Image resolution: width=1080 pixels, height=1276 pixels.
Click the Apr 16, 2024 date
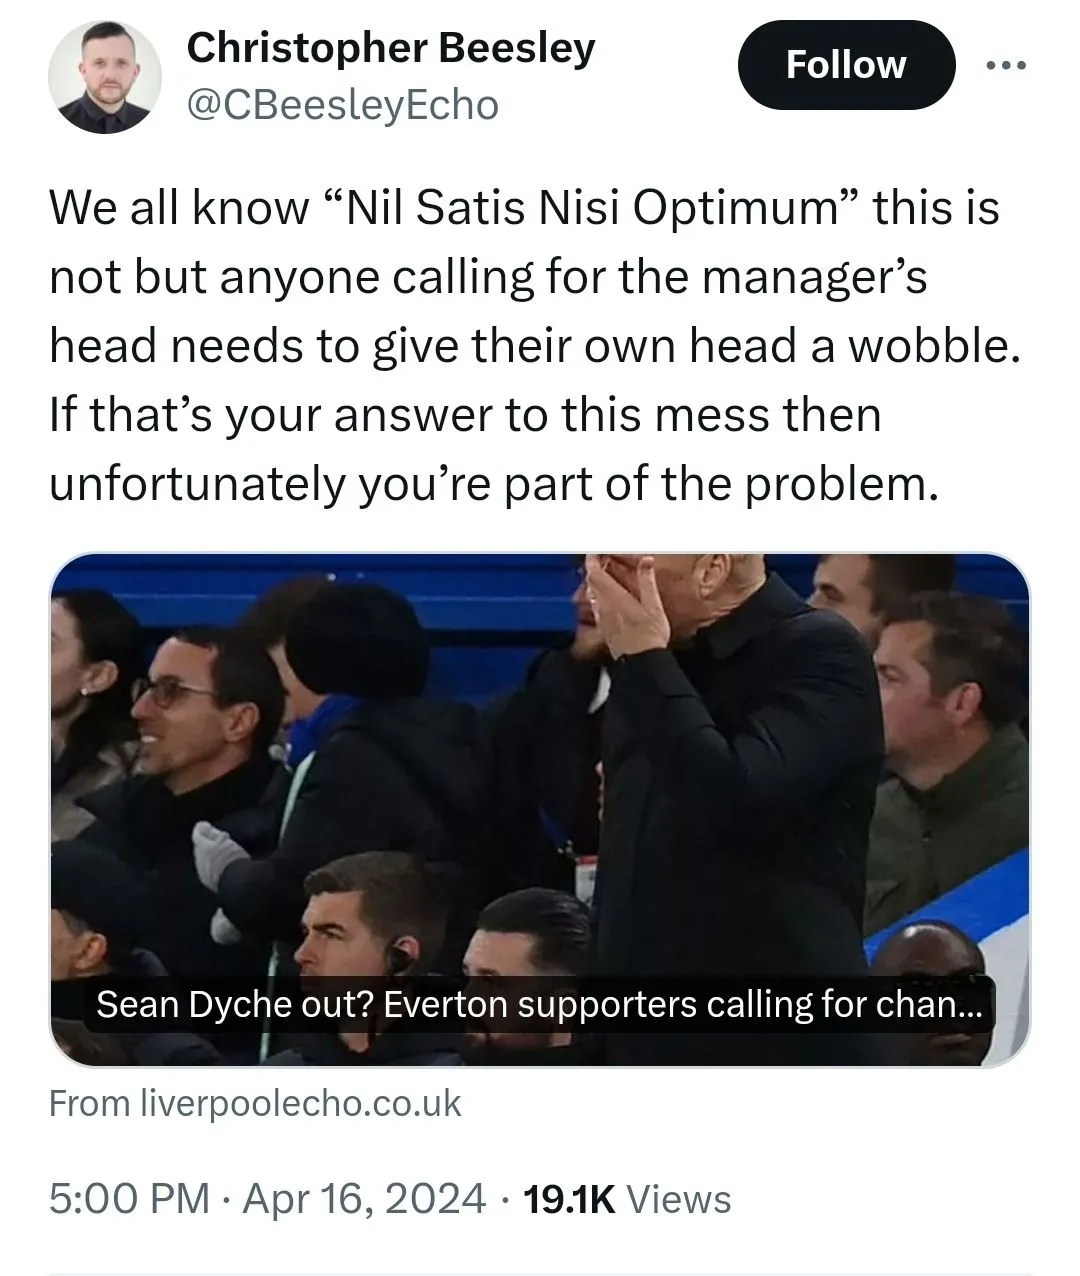(x=364, y=1199)
